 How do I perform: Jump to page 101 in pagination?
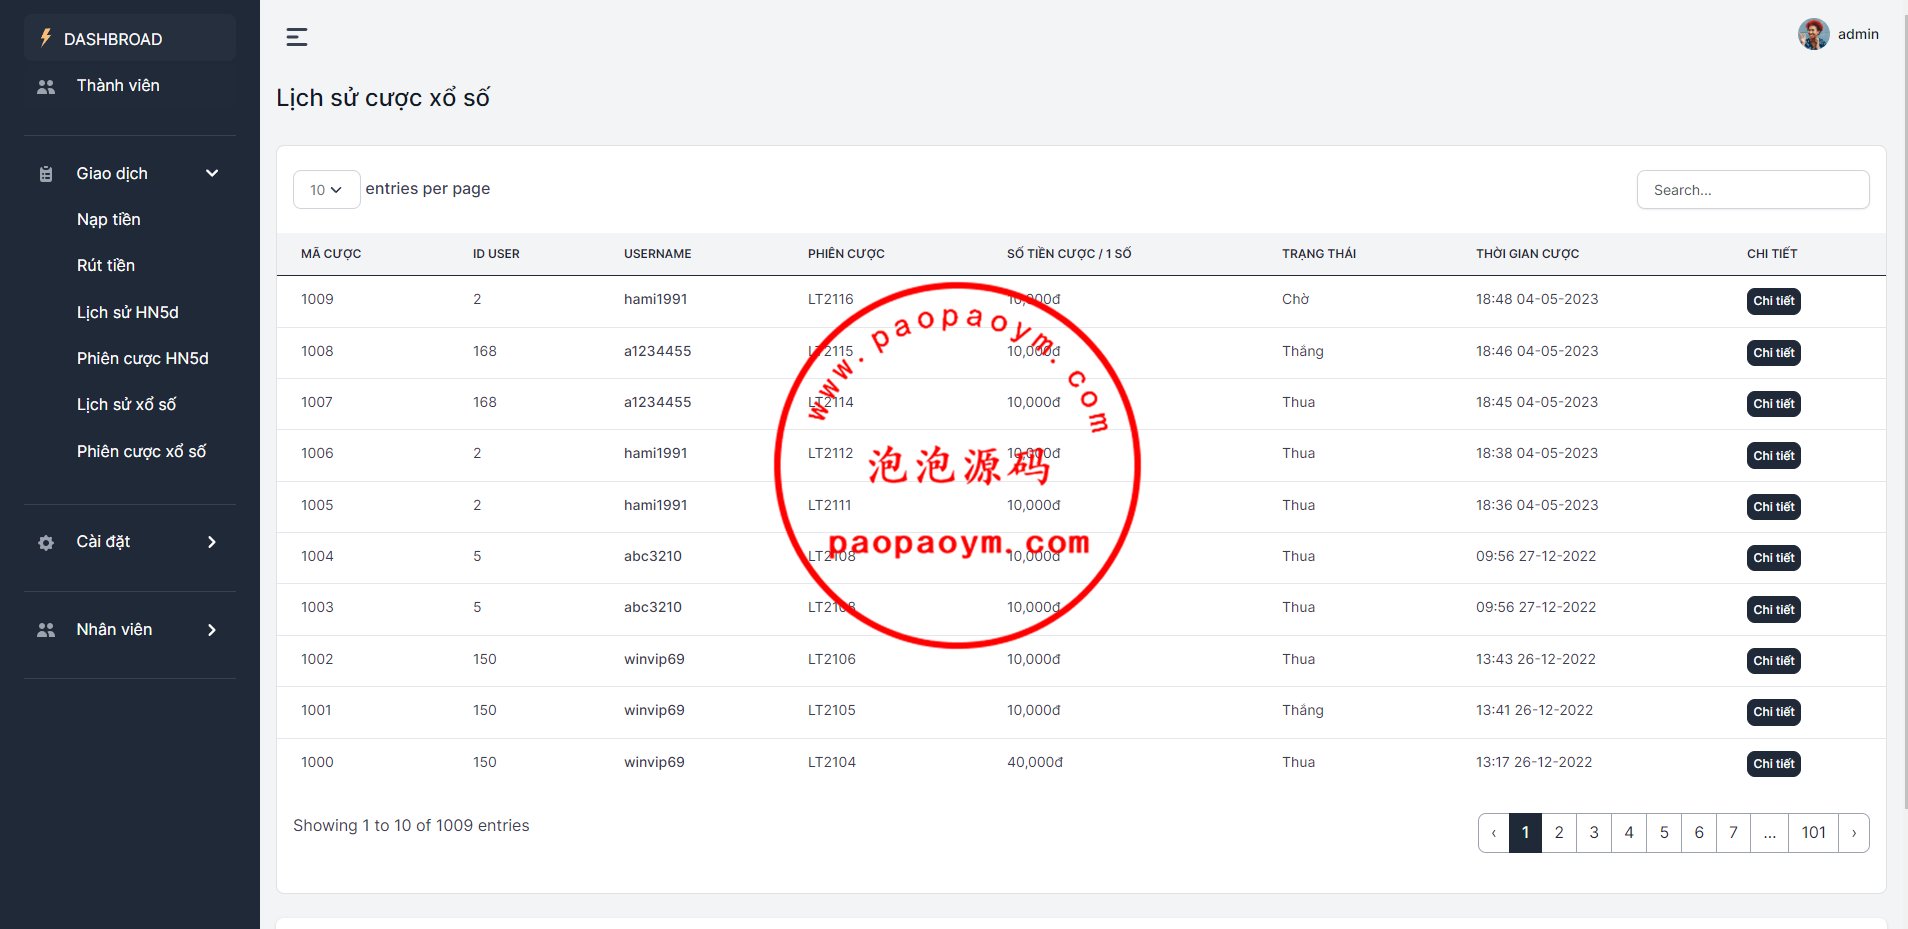coord(1813,833)
